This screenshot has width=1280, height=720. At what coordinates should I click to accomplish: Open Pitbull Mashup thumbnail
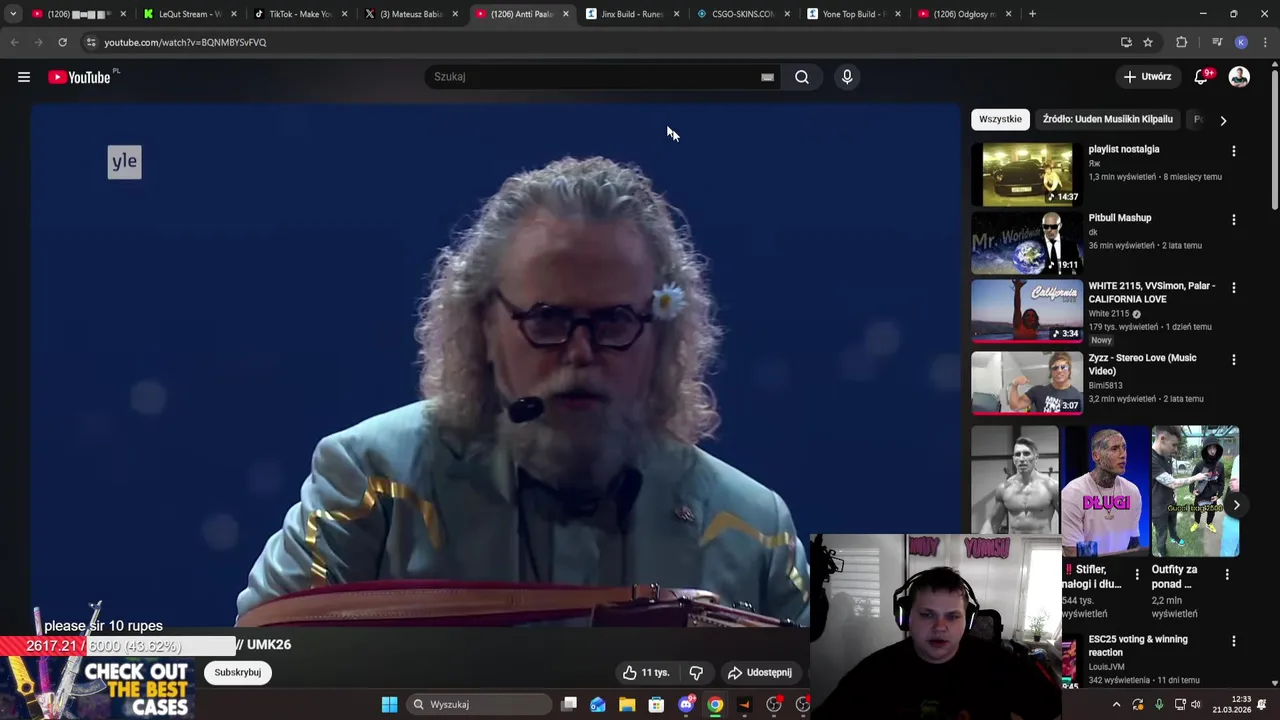tap(1027, 243)
